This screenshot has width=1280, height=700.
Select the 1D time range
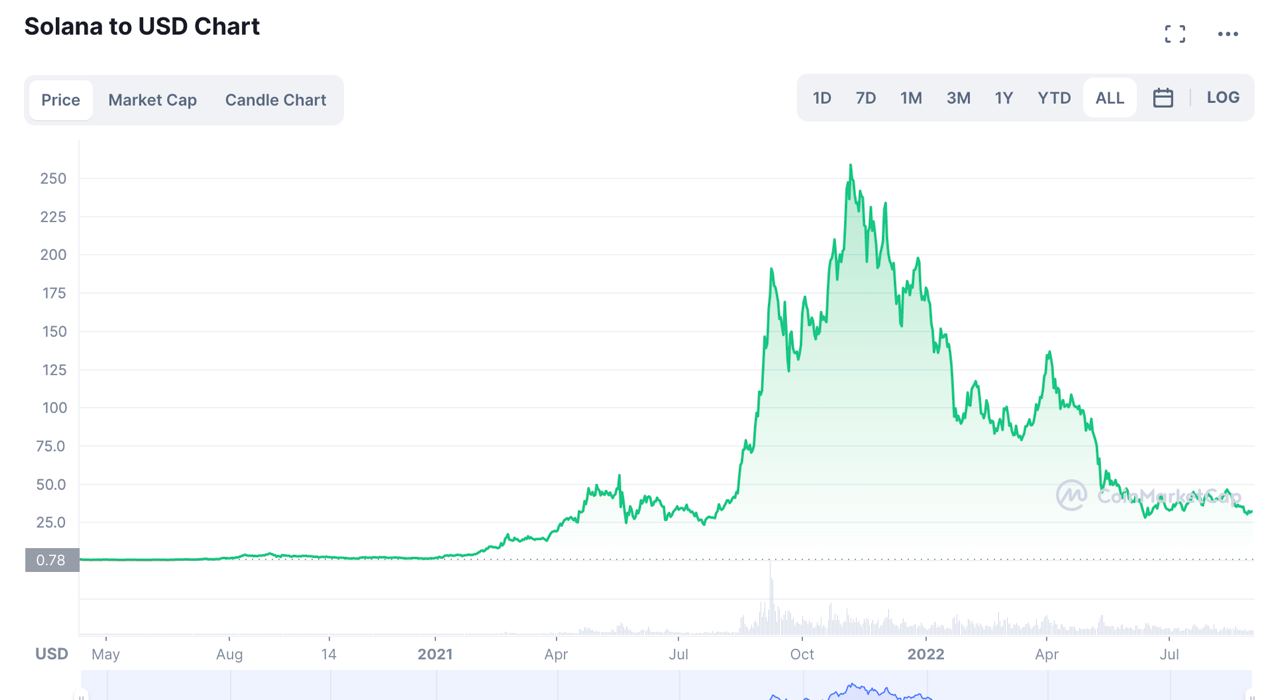(822, 98)
